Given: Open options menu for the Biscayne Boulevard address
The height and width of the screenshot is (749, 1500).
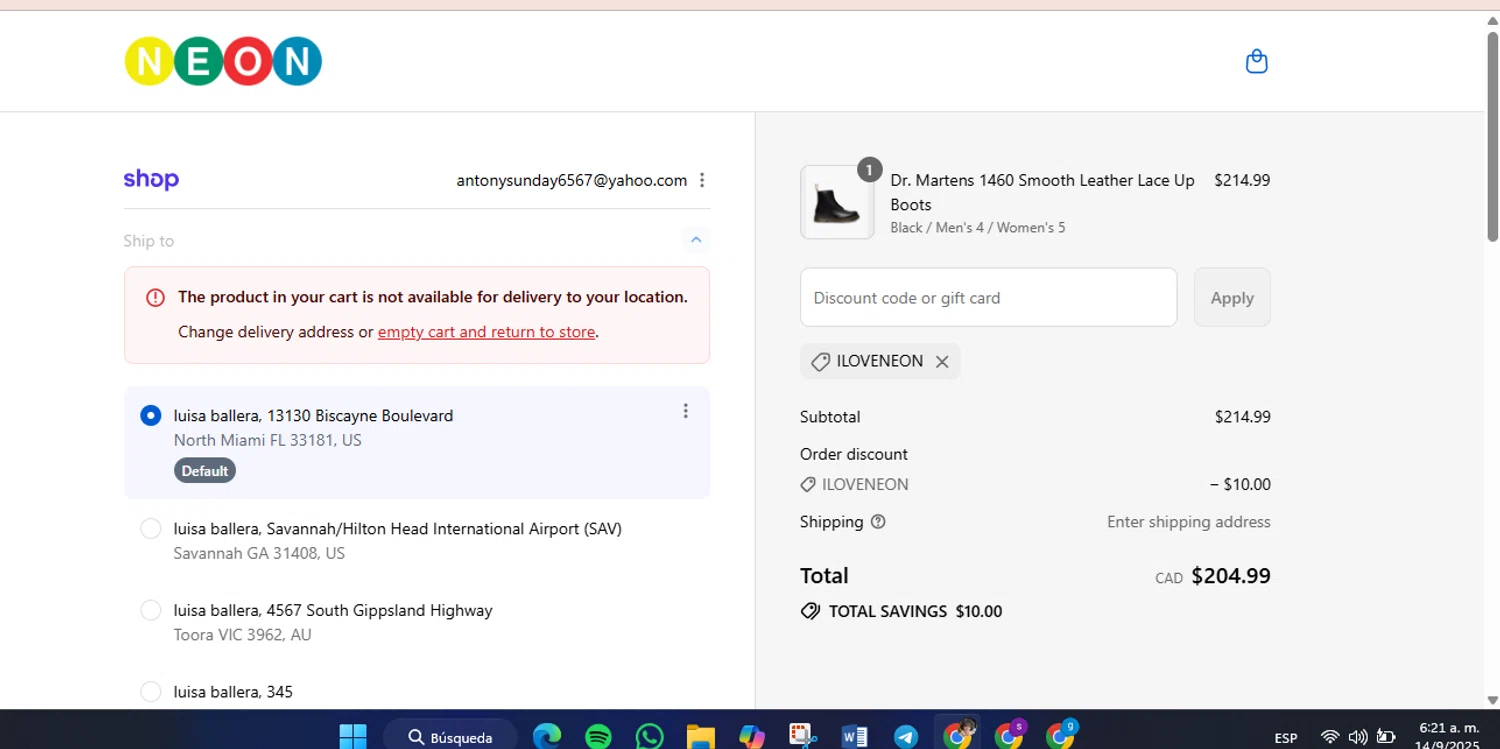Looking at the screenshot, I should 685,411.
